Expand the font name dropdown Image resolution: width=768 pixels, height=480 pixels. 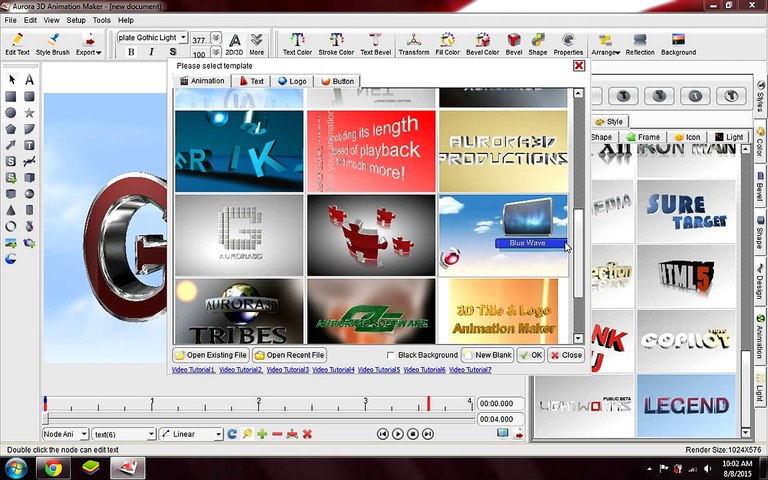[183, 37]
